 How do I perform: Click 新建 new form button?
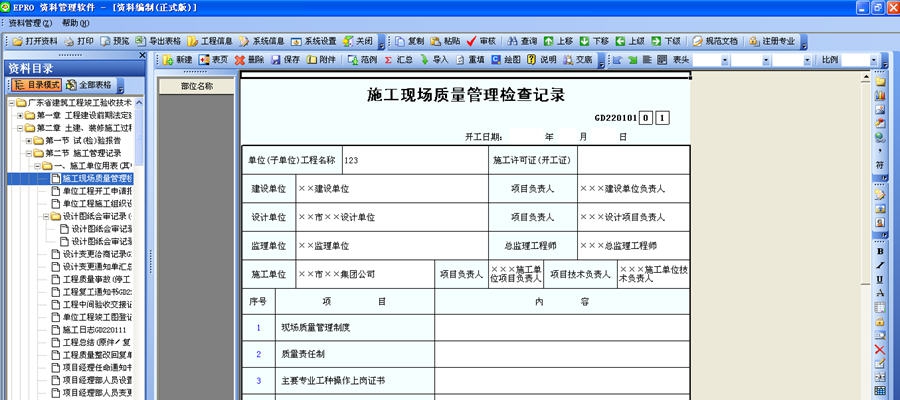177,60
